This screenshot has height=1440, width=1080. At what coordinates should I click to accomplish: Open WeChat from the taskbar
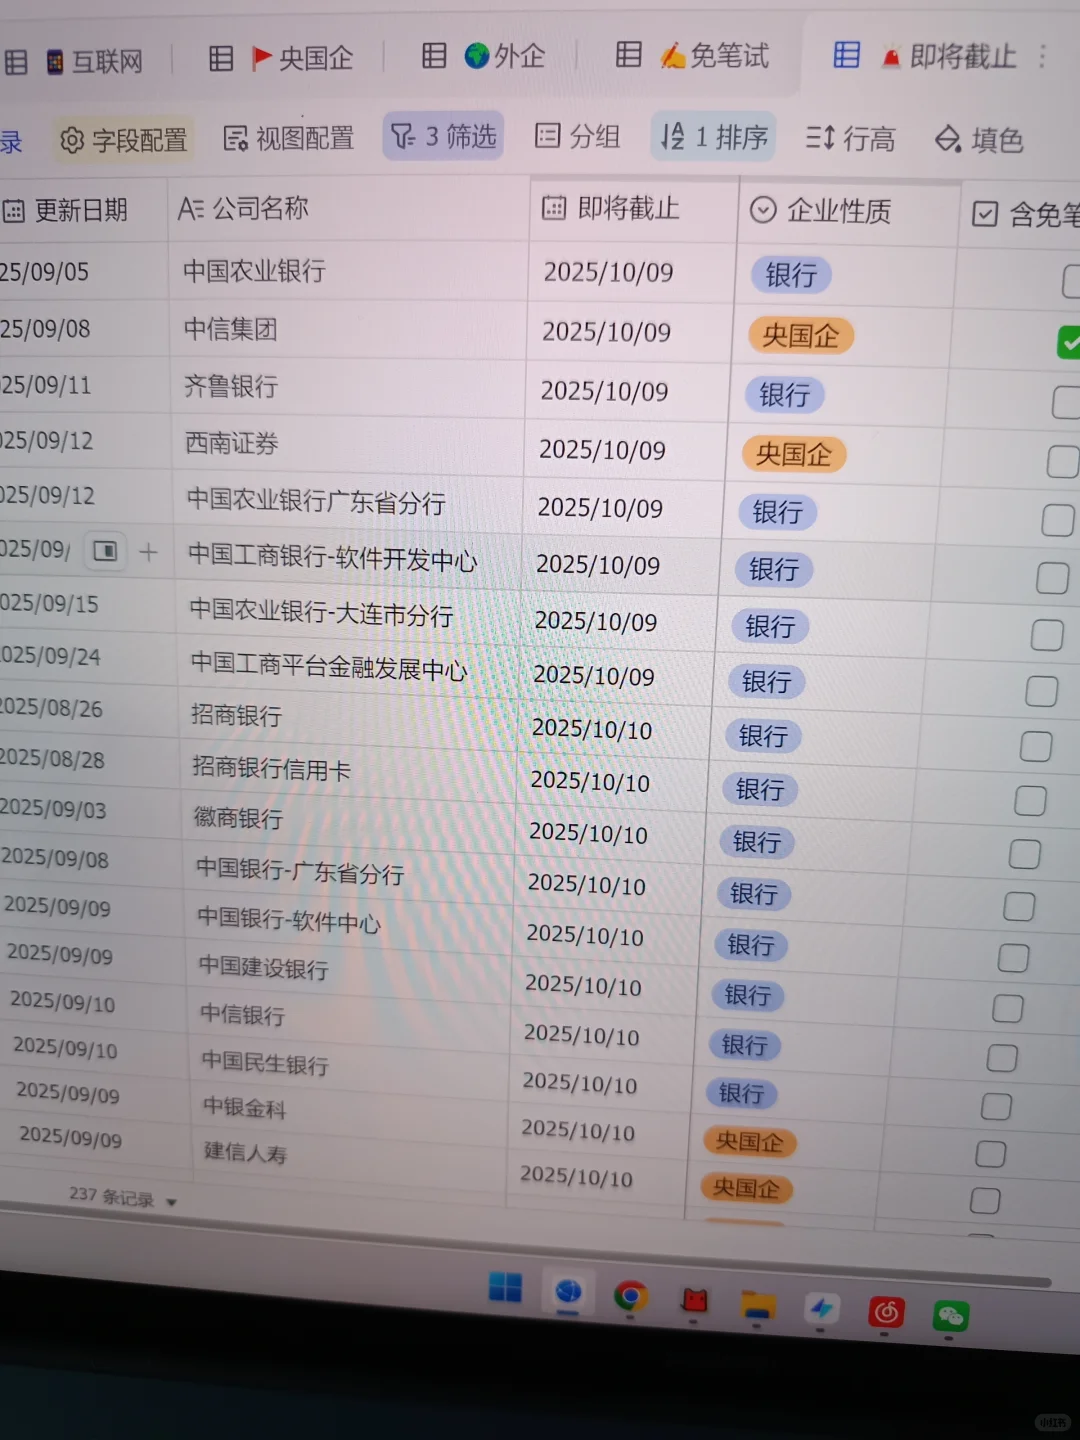(x=950, y=1315)
